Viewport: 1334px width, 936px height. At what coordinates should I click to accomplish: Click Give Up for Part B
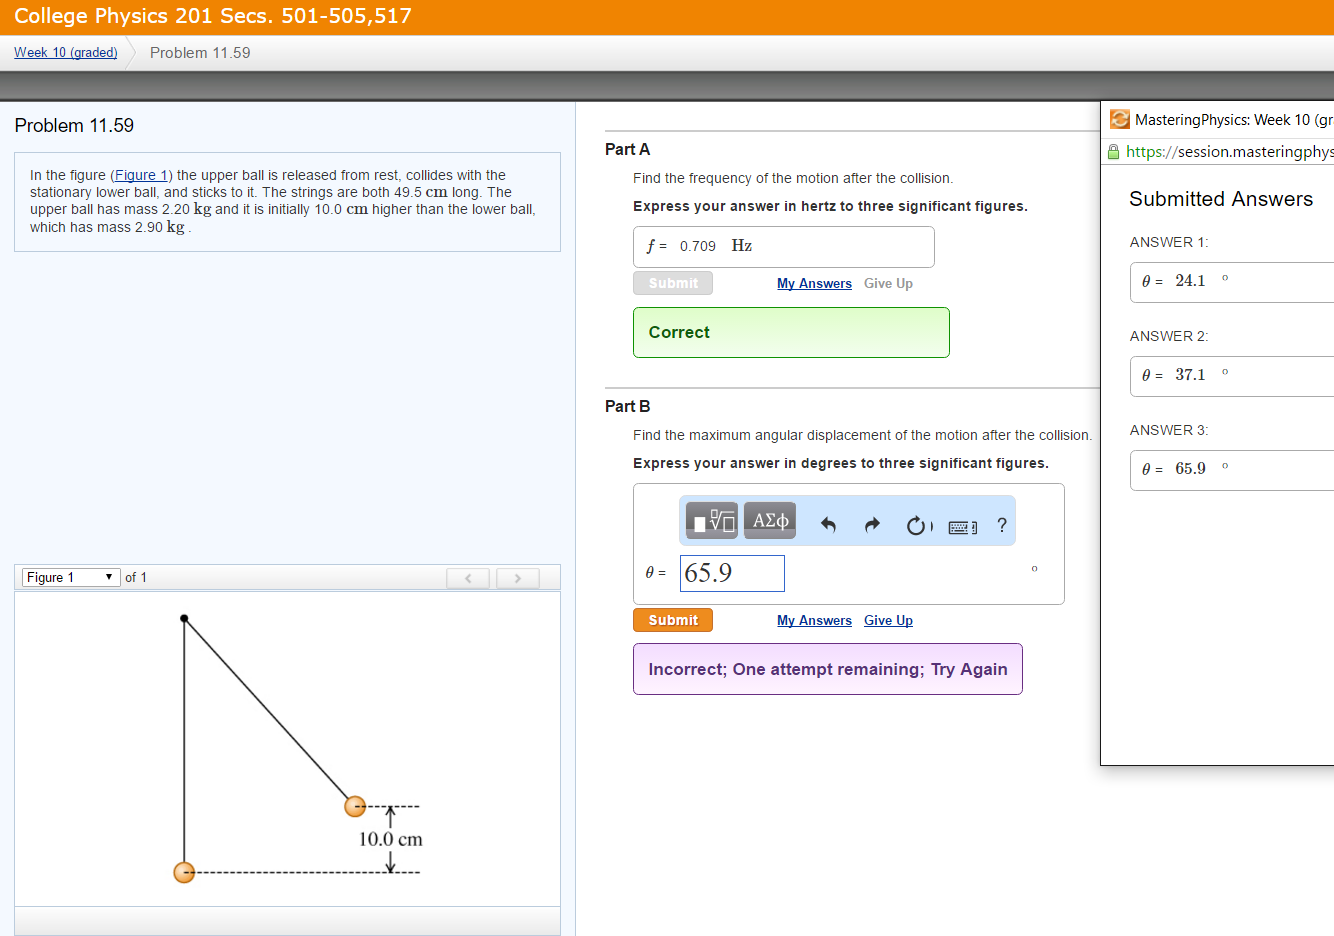click(x=888, y=620)
